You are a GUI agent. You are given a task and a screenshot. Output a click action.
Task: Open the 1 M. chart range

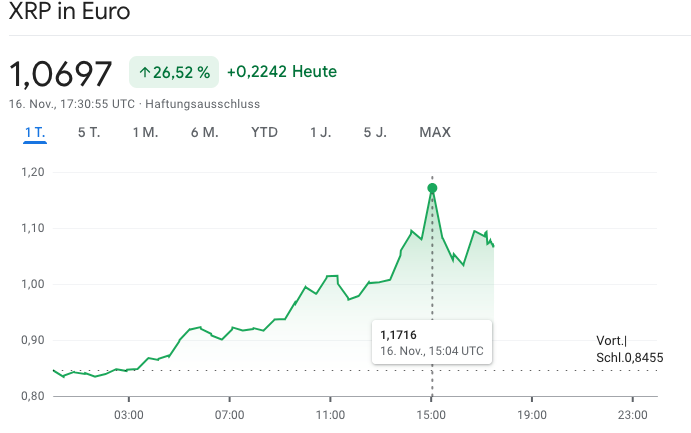coord(145,132)
